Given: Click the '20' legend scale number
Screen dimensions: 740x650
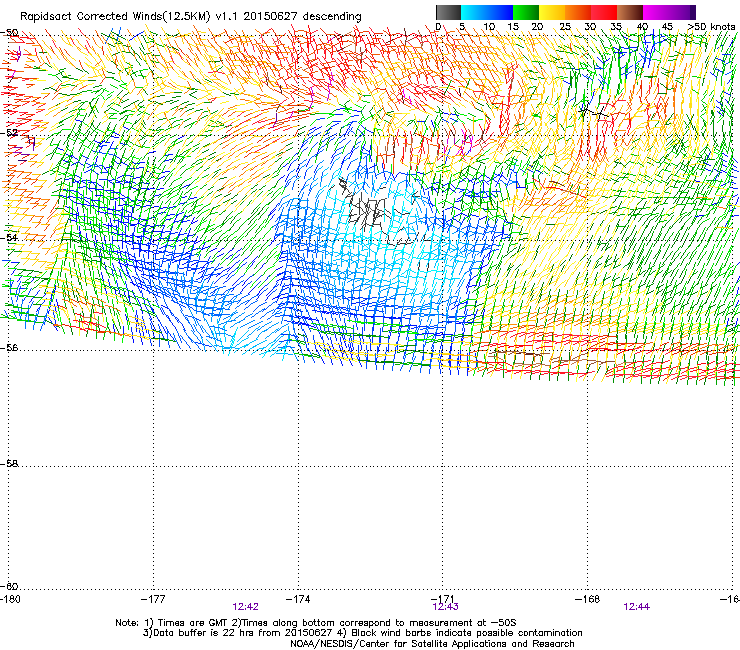Looking at the screenshot, I should [x=537, y=27].
